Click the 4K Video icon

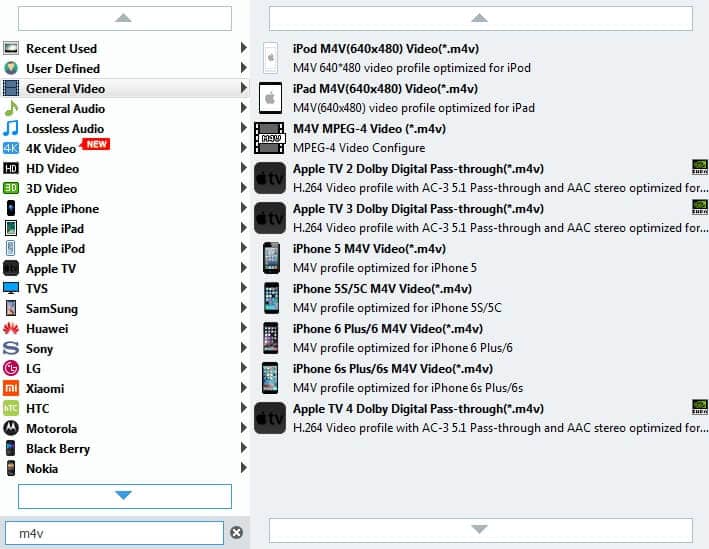11,148
